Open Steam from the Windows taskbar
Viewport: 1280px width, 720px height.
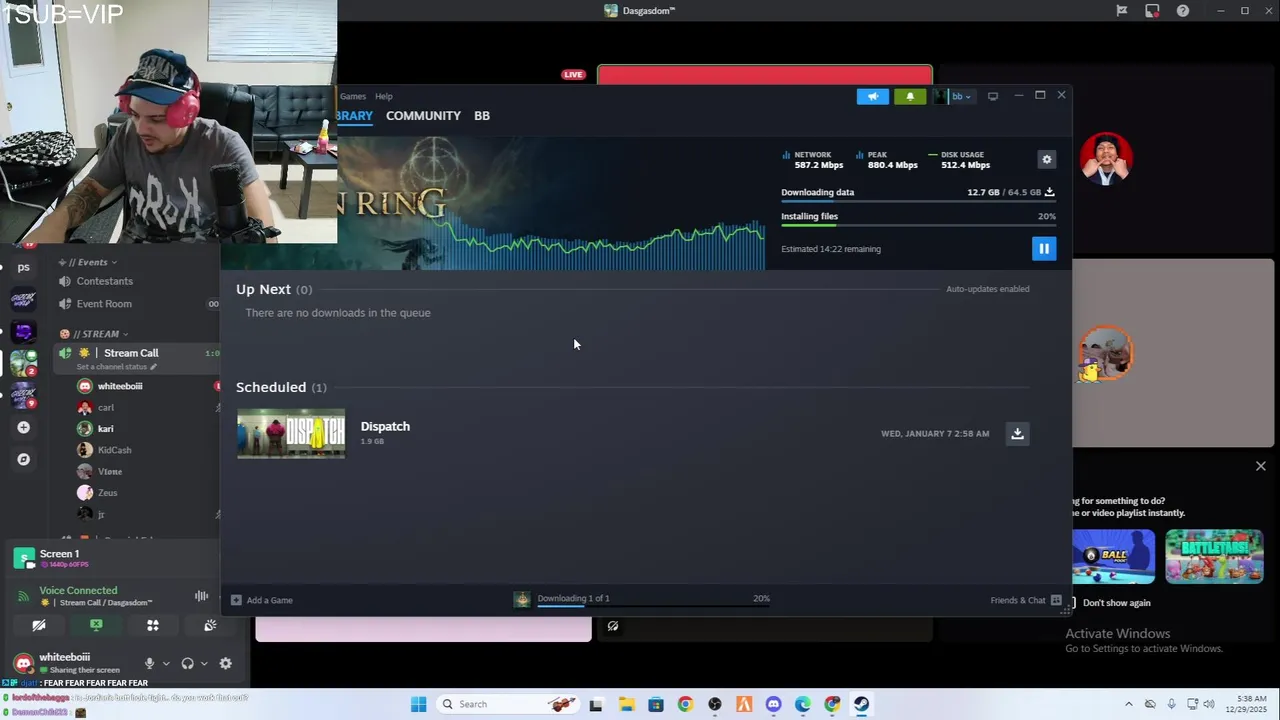861,704
